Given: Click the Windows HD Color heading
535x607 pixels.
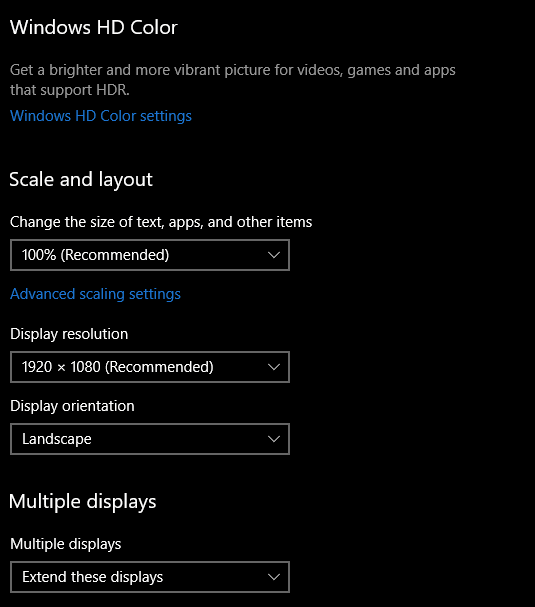Looking at the screenshot, I should tap(94, 27).
